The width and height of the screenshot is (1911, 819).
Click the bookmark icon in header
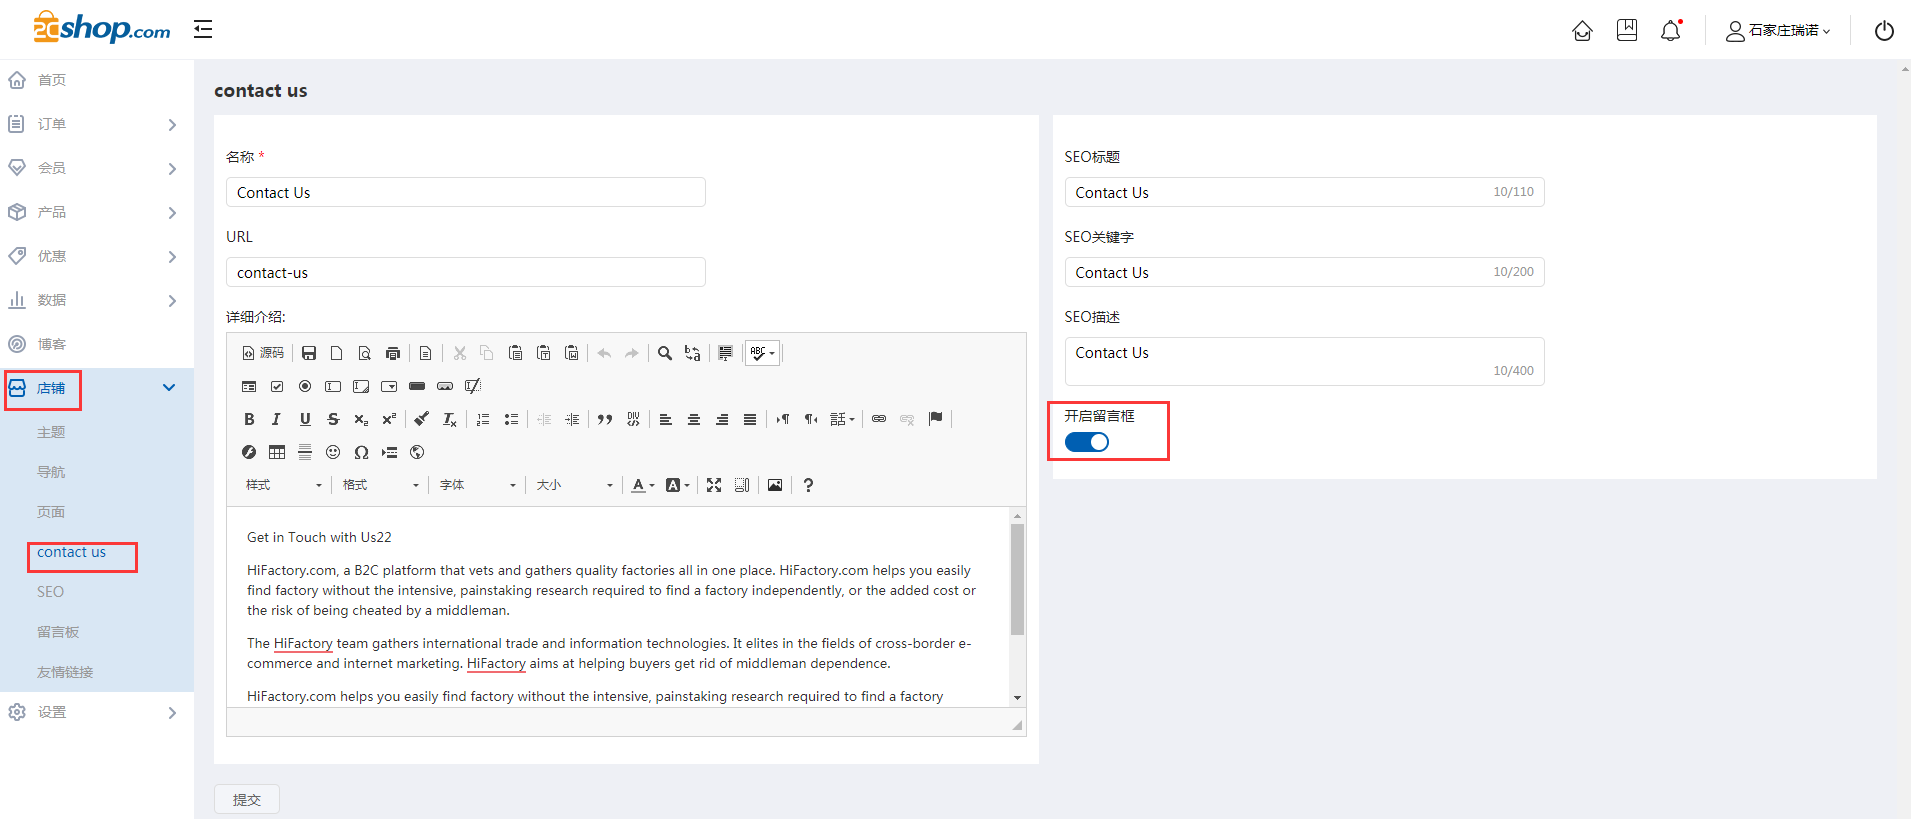[x=1627, y=30]
